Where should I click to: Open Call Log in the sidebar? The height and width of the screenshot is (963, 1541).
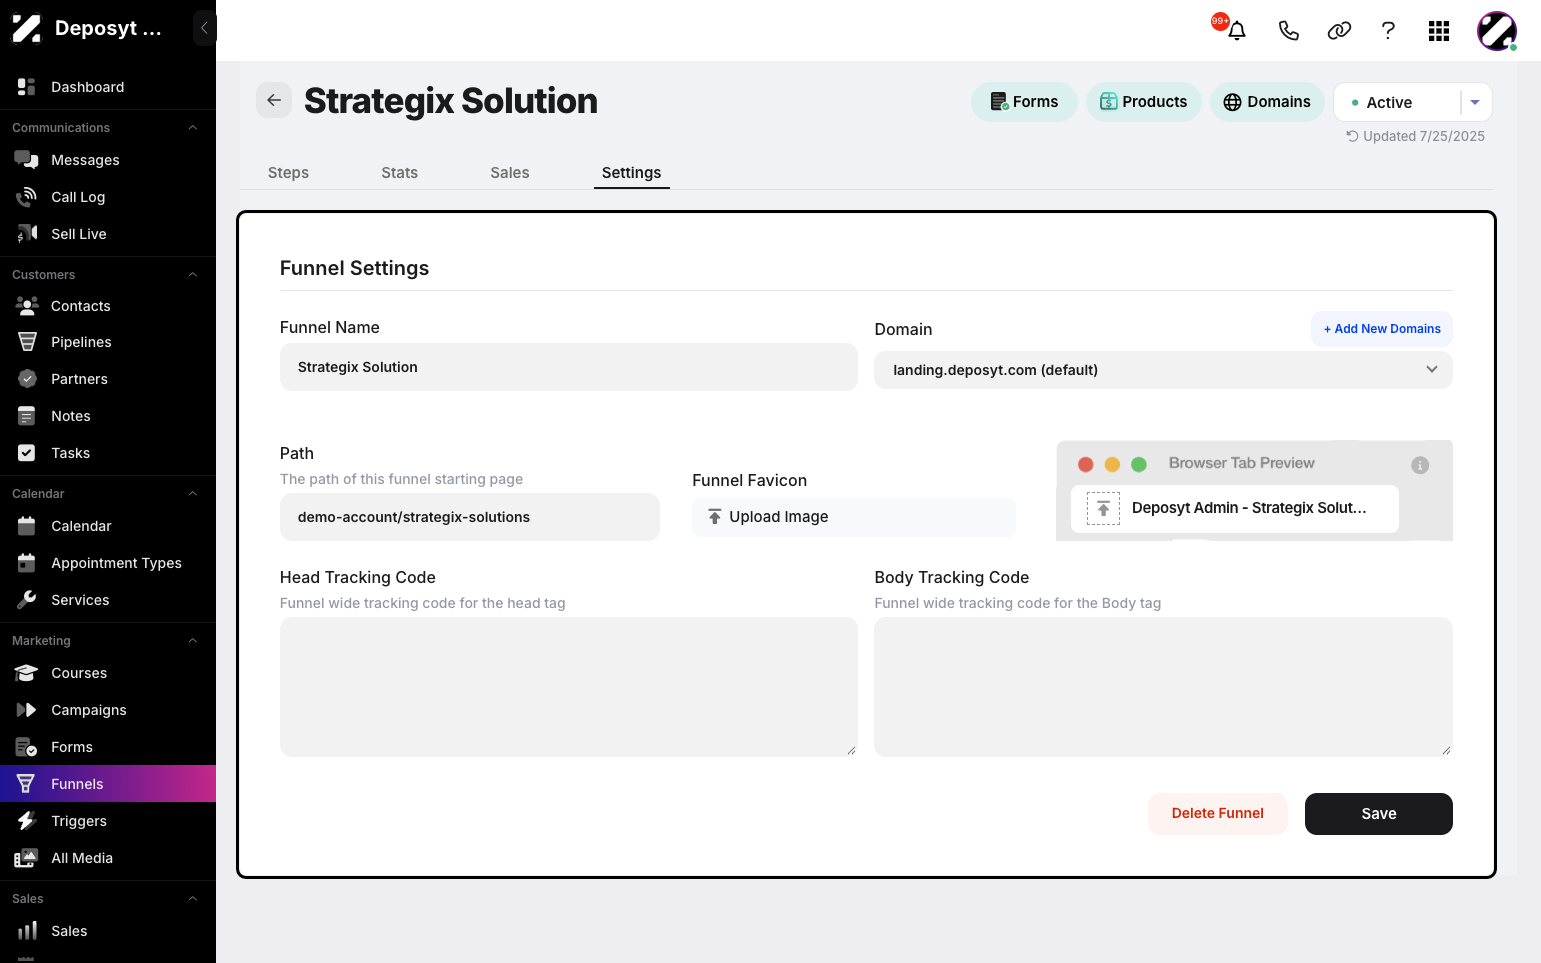point(108,197)
